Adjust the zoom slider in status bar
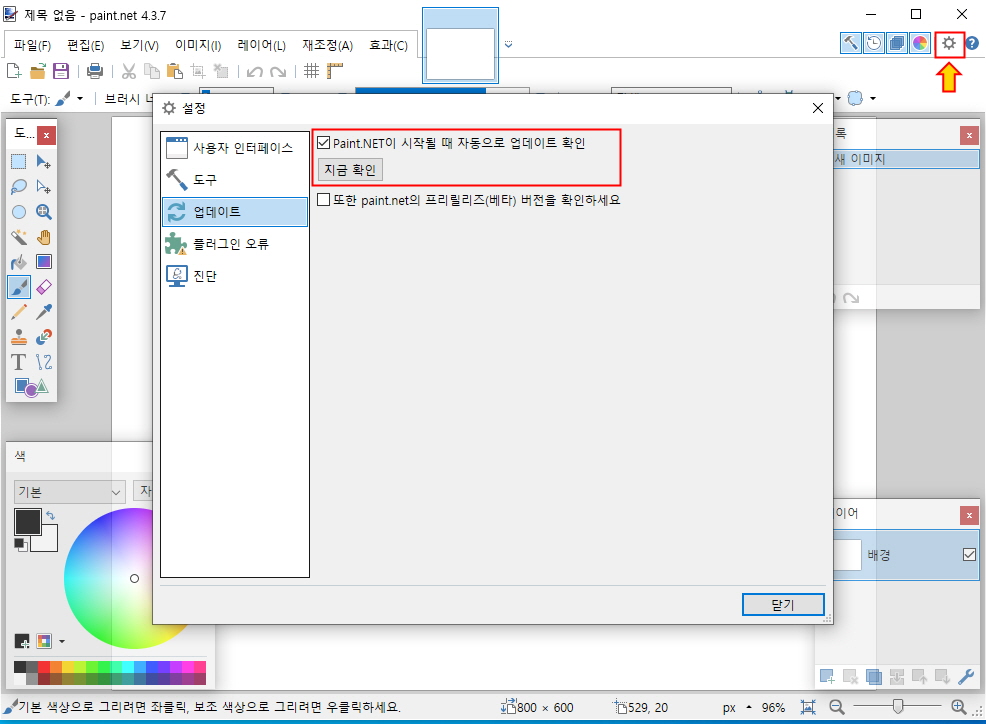Image resolution: width=986 pixels, height=724 pixels. pos(897,707)
